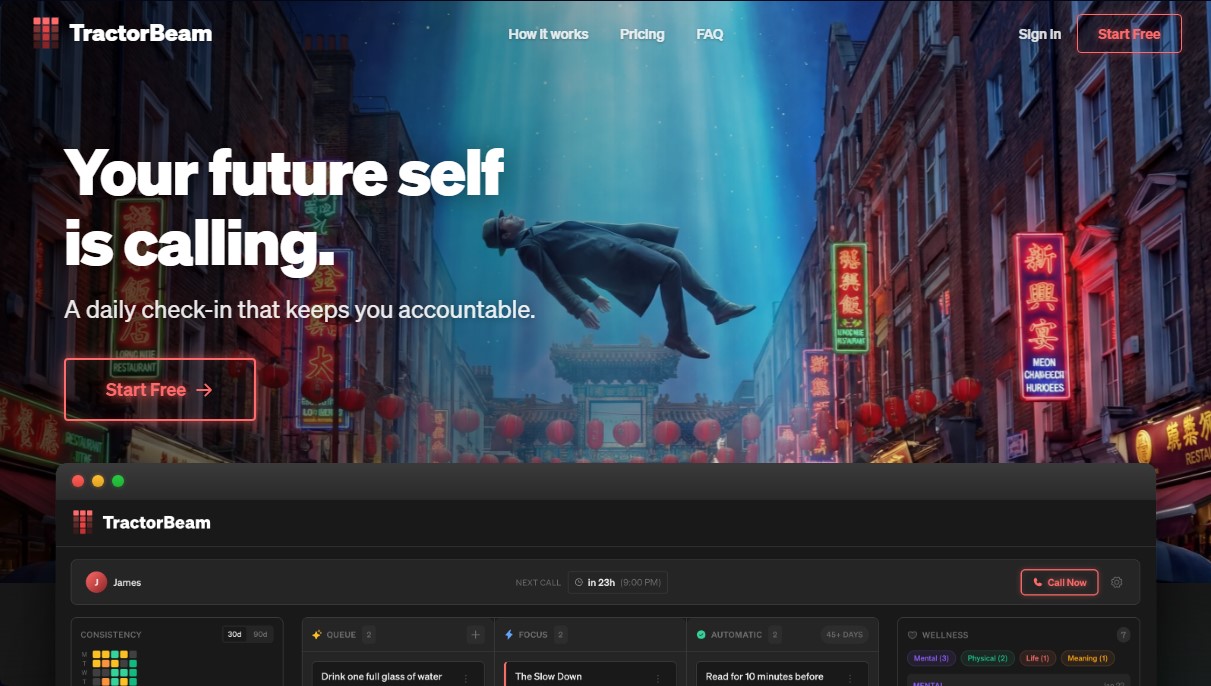Select the Mental (3) wellness tag
Screen dimensions: 1211x686
931,658
